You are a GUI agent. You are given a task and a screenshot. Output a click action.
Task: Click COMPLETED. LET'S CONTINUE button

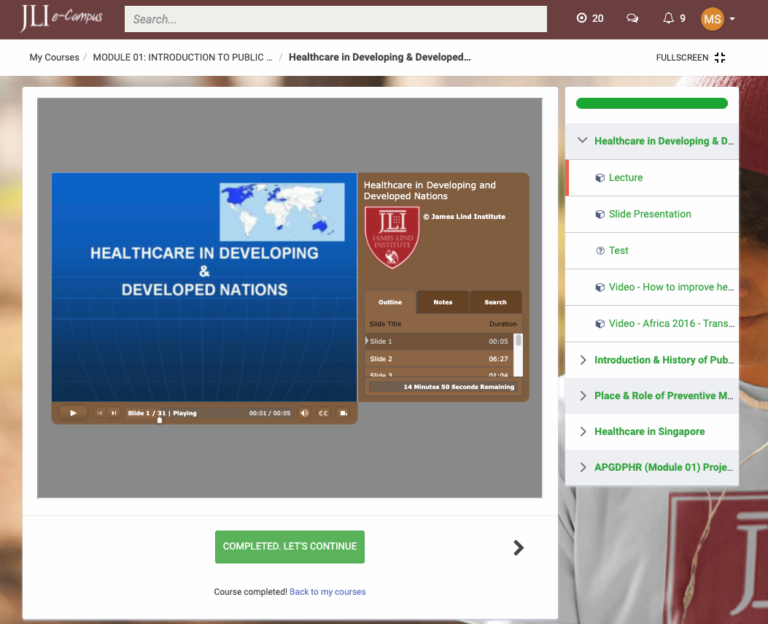click(x=289, y=547)
